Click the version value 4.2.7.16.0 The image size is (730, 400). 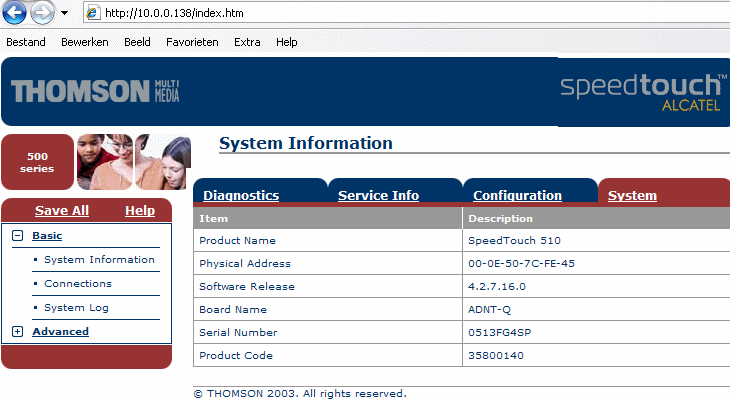[497, 286]
